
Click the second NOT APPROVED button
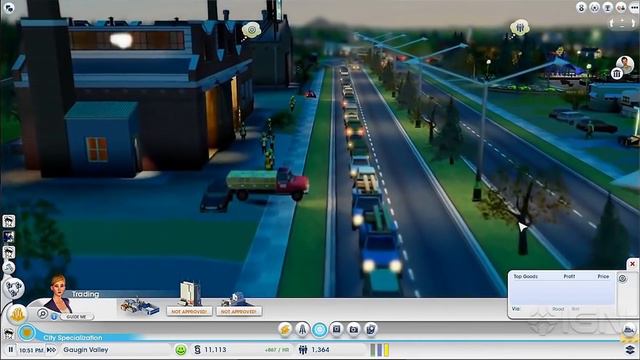(239, 311)
